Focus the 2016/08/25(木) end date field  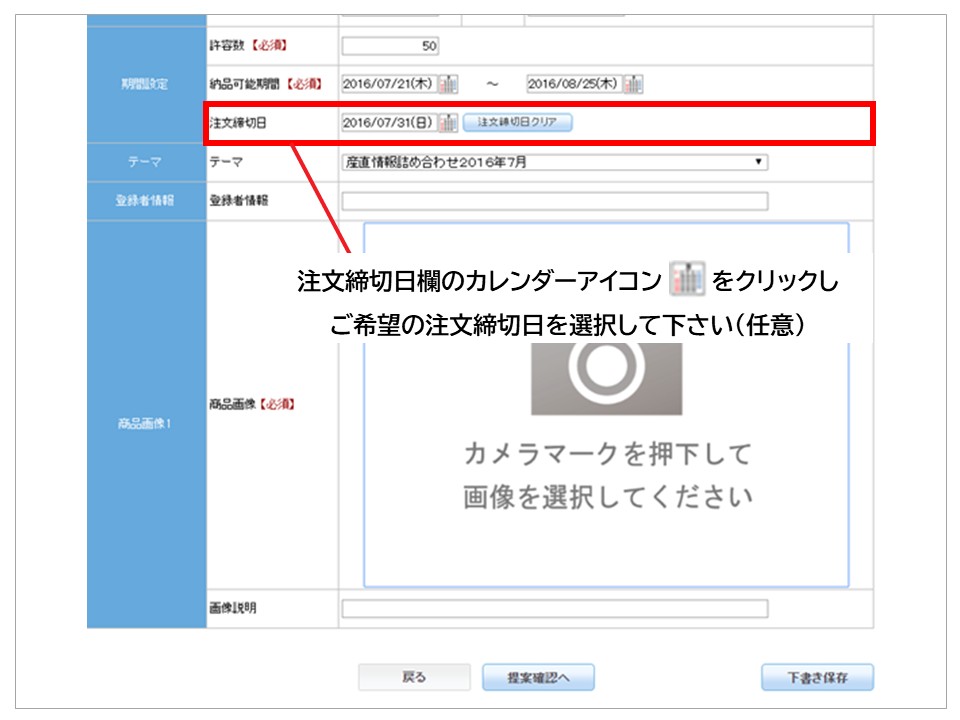pyautogui.click(x=573, y=85)
